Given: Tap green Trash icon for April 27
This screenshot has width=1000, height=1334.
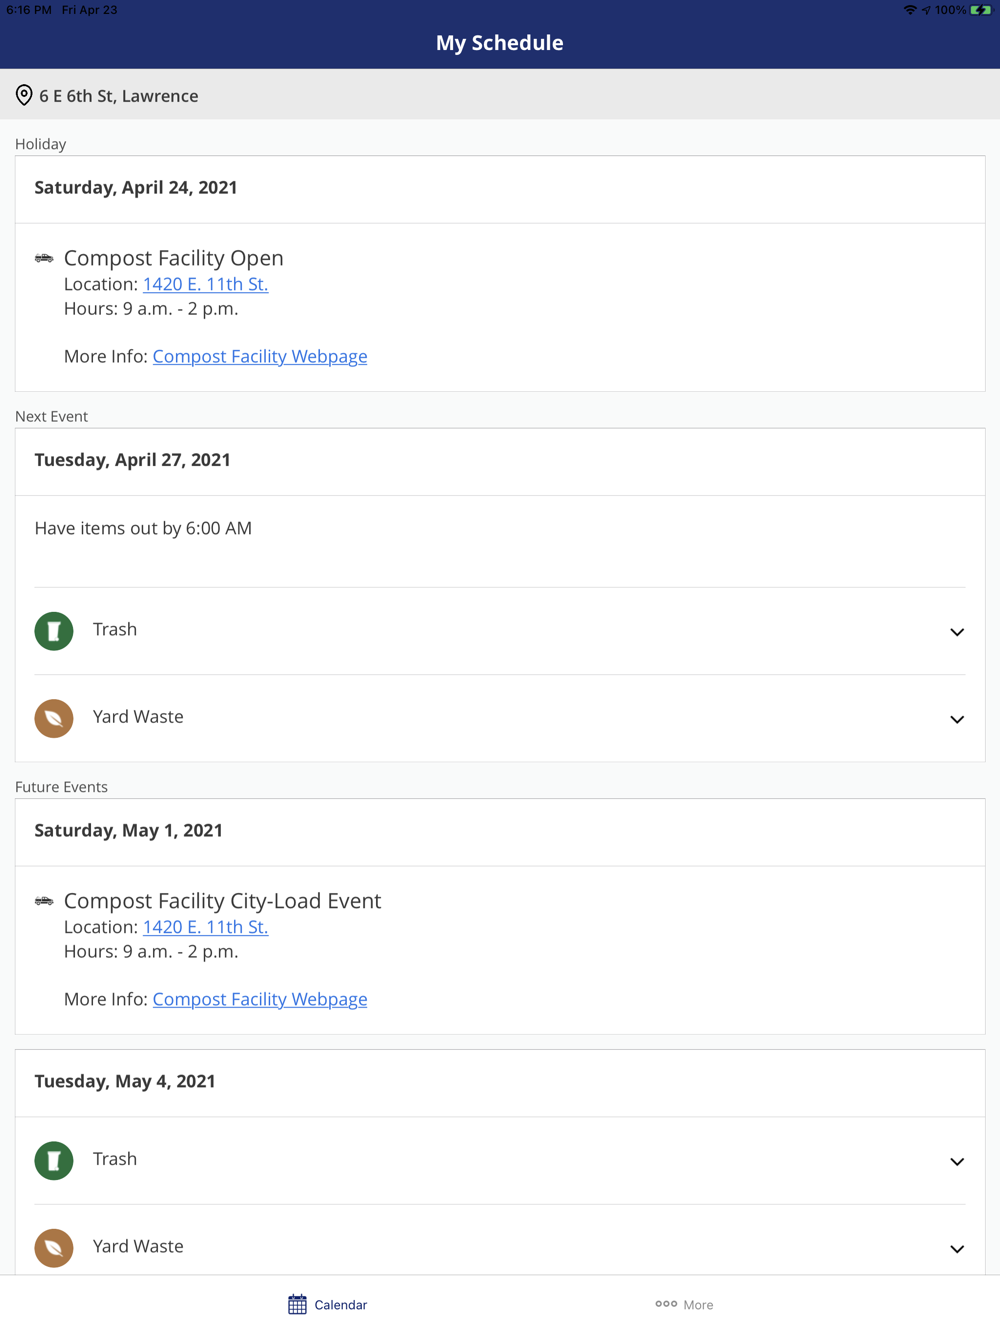Looking at the screenshot, I should tap(54, 631).
